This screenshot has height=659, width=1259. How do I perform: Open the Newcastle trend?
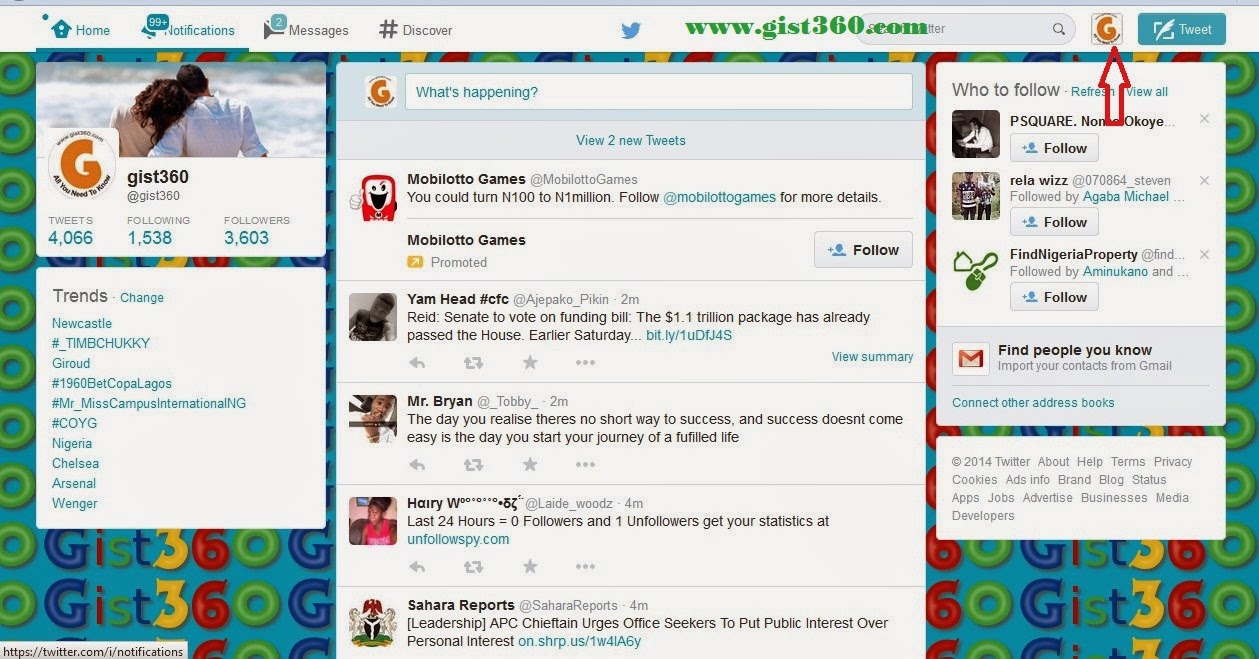[82, 323]
